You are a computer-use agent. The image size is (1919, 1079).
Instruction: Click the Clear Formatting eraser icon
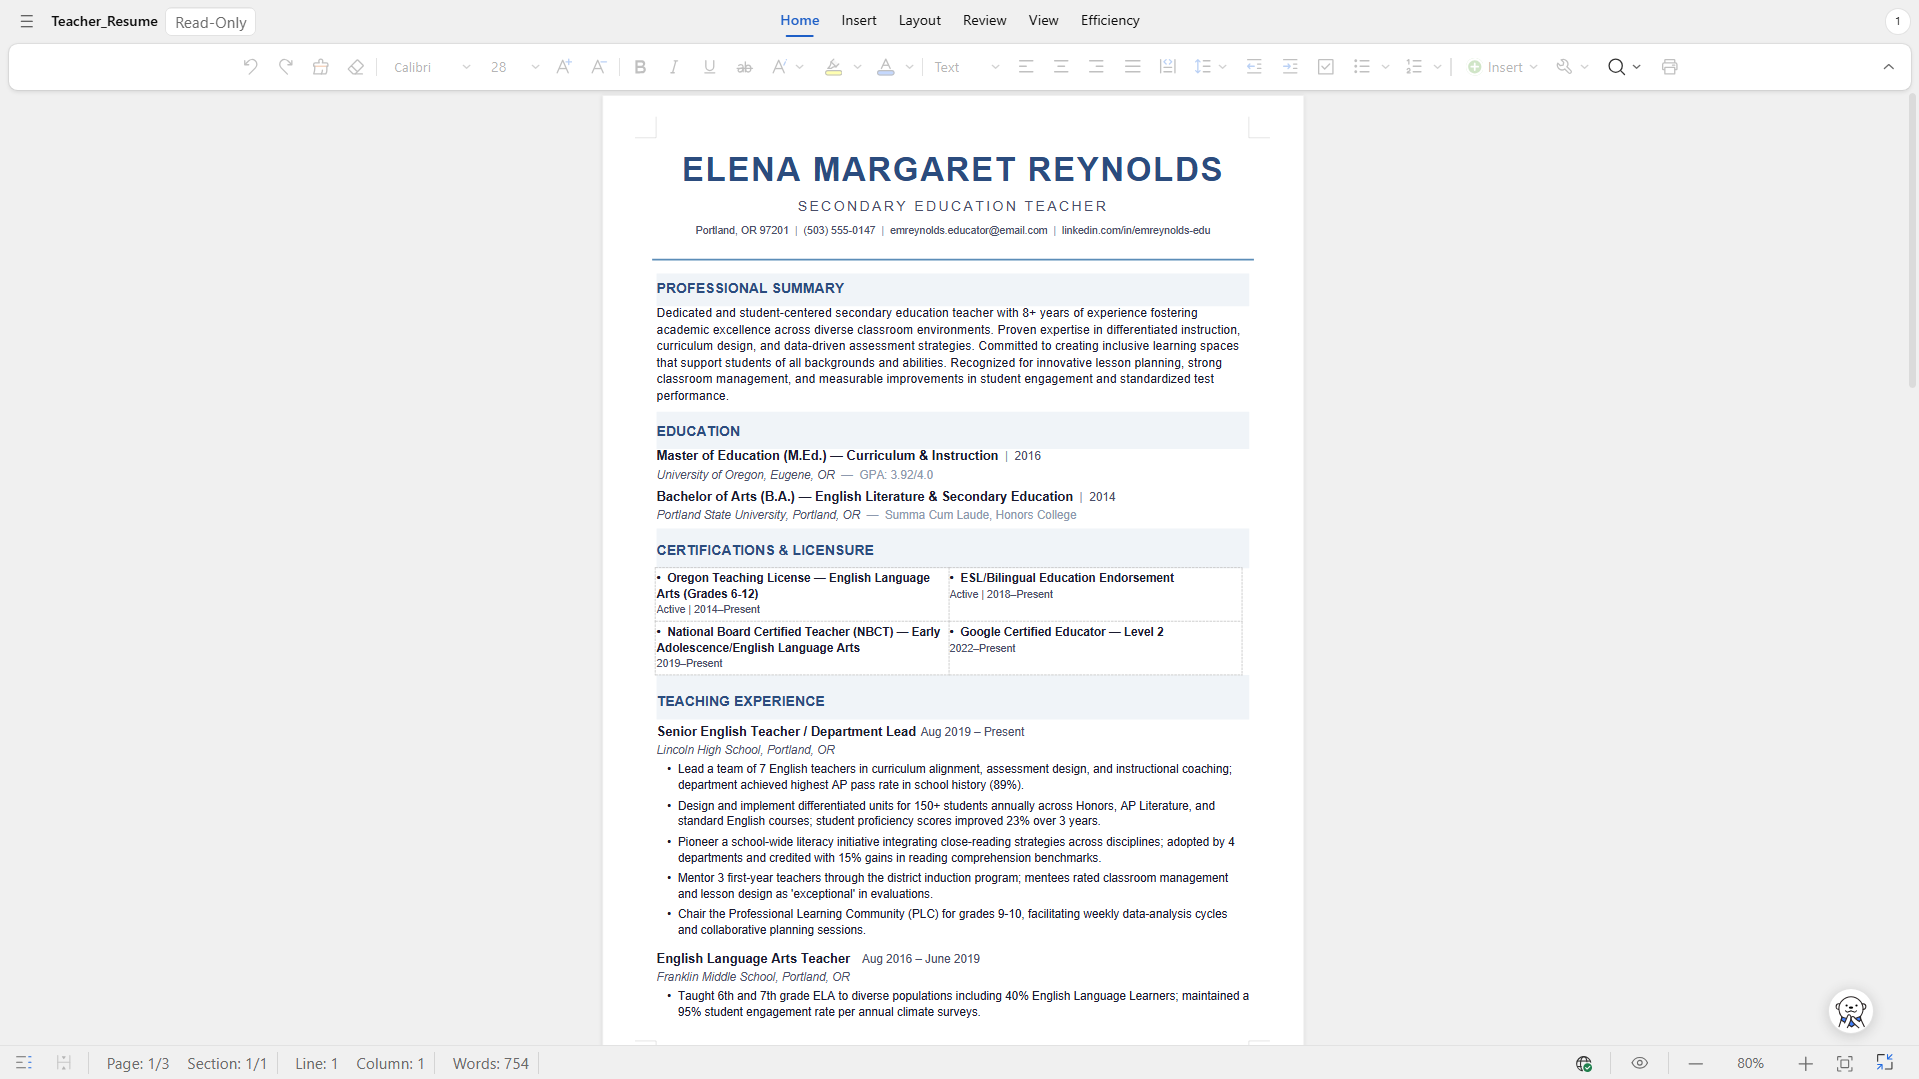click(x=356, y=67)
